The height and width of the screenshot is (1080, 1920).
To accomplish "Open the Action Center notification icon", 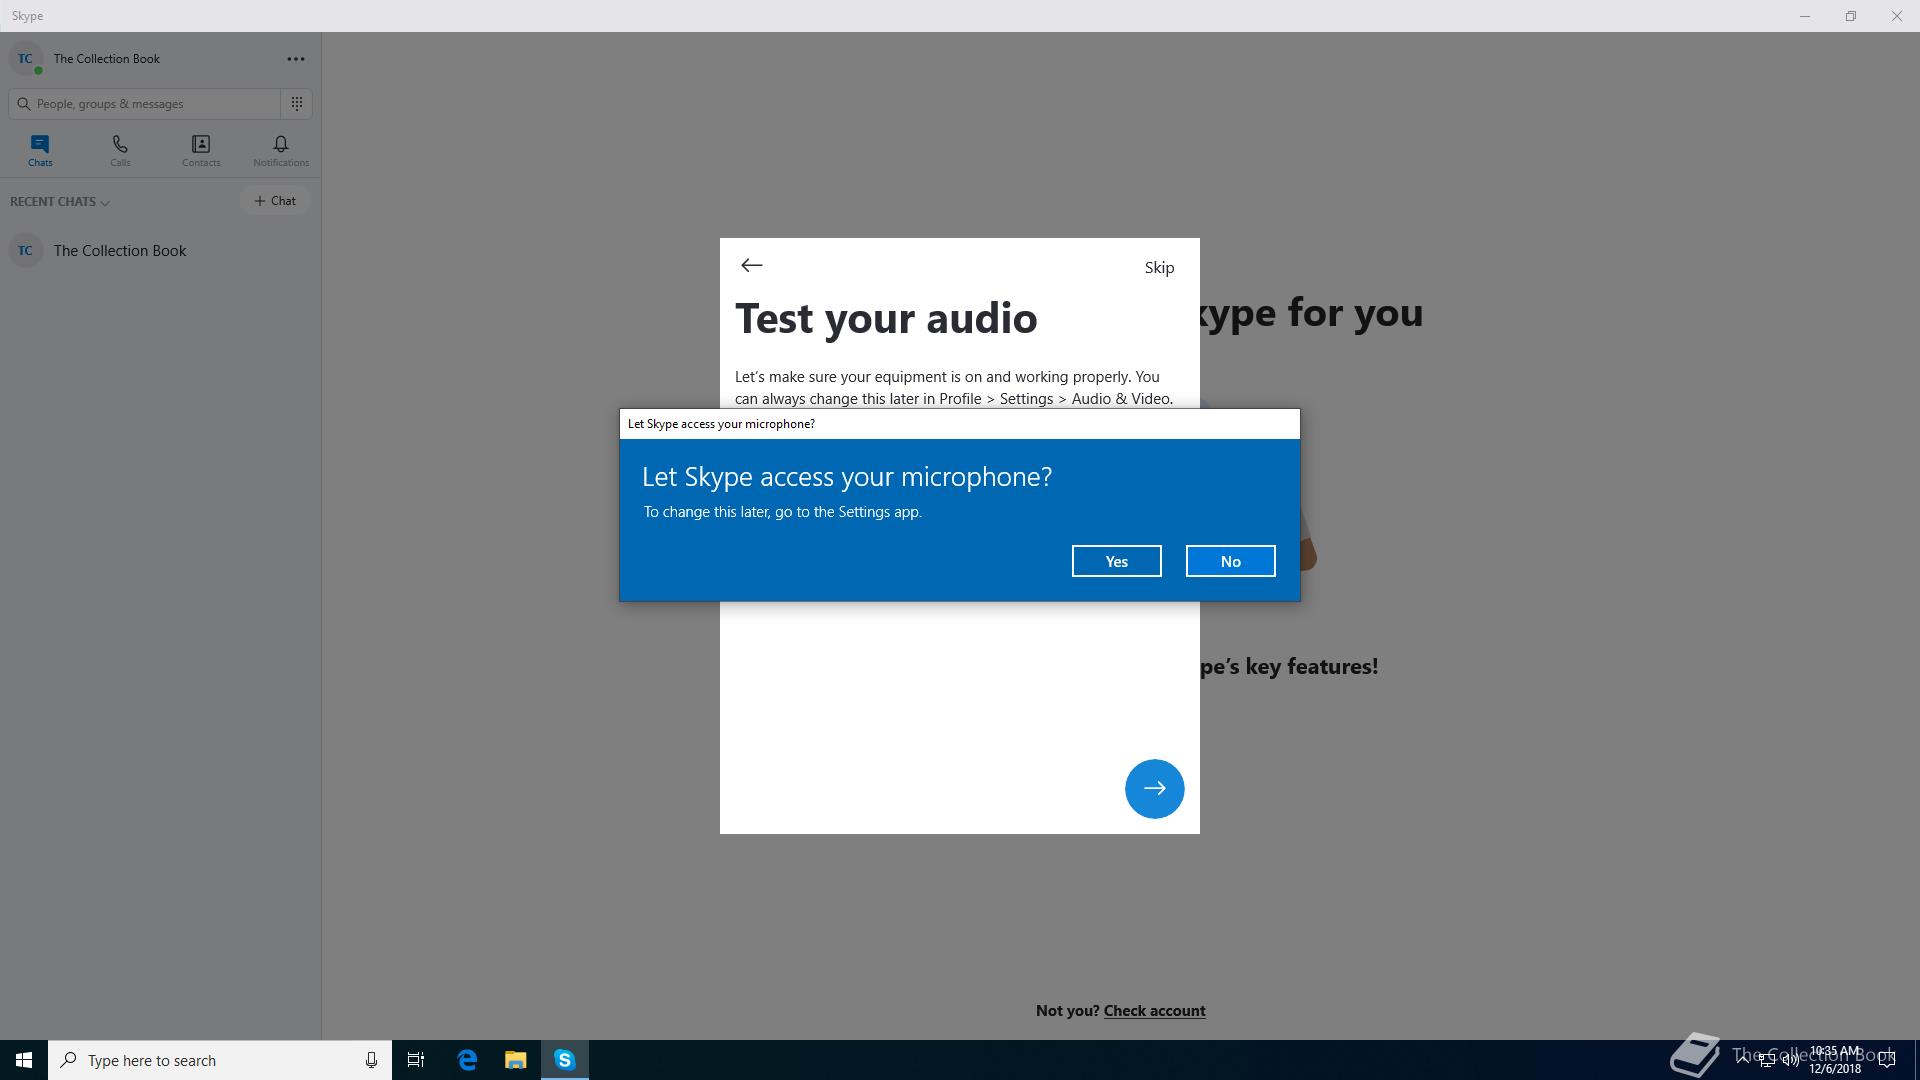I will [x=1887, y=1060].
